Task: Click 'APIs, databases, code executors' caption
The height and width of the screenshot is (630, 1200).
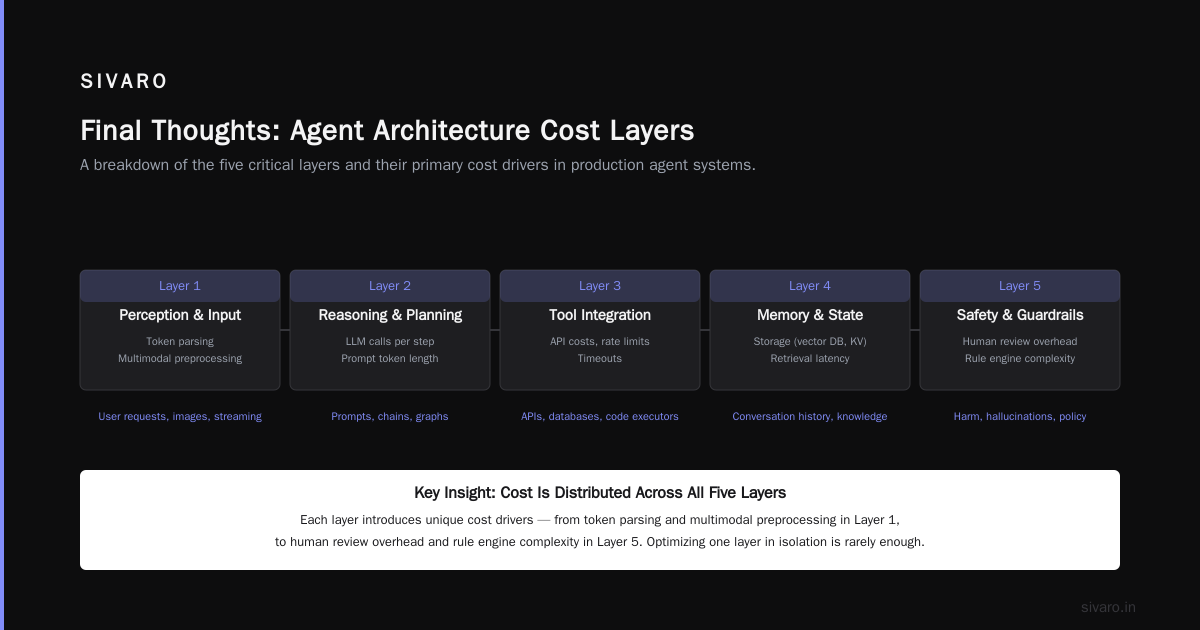Action: pyautogui.click(x=600, y=416)
